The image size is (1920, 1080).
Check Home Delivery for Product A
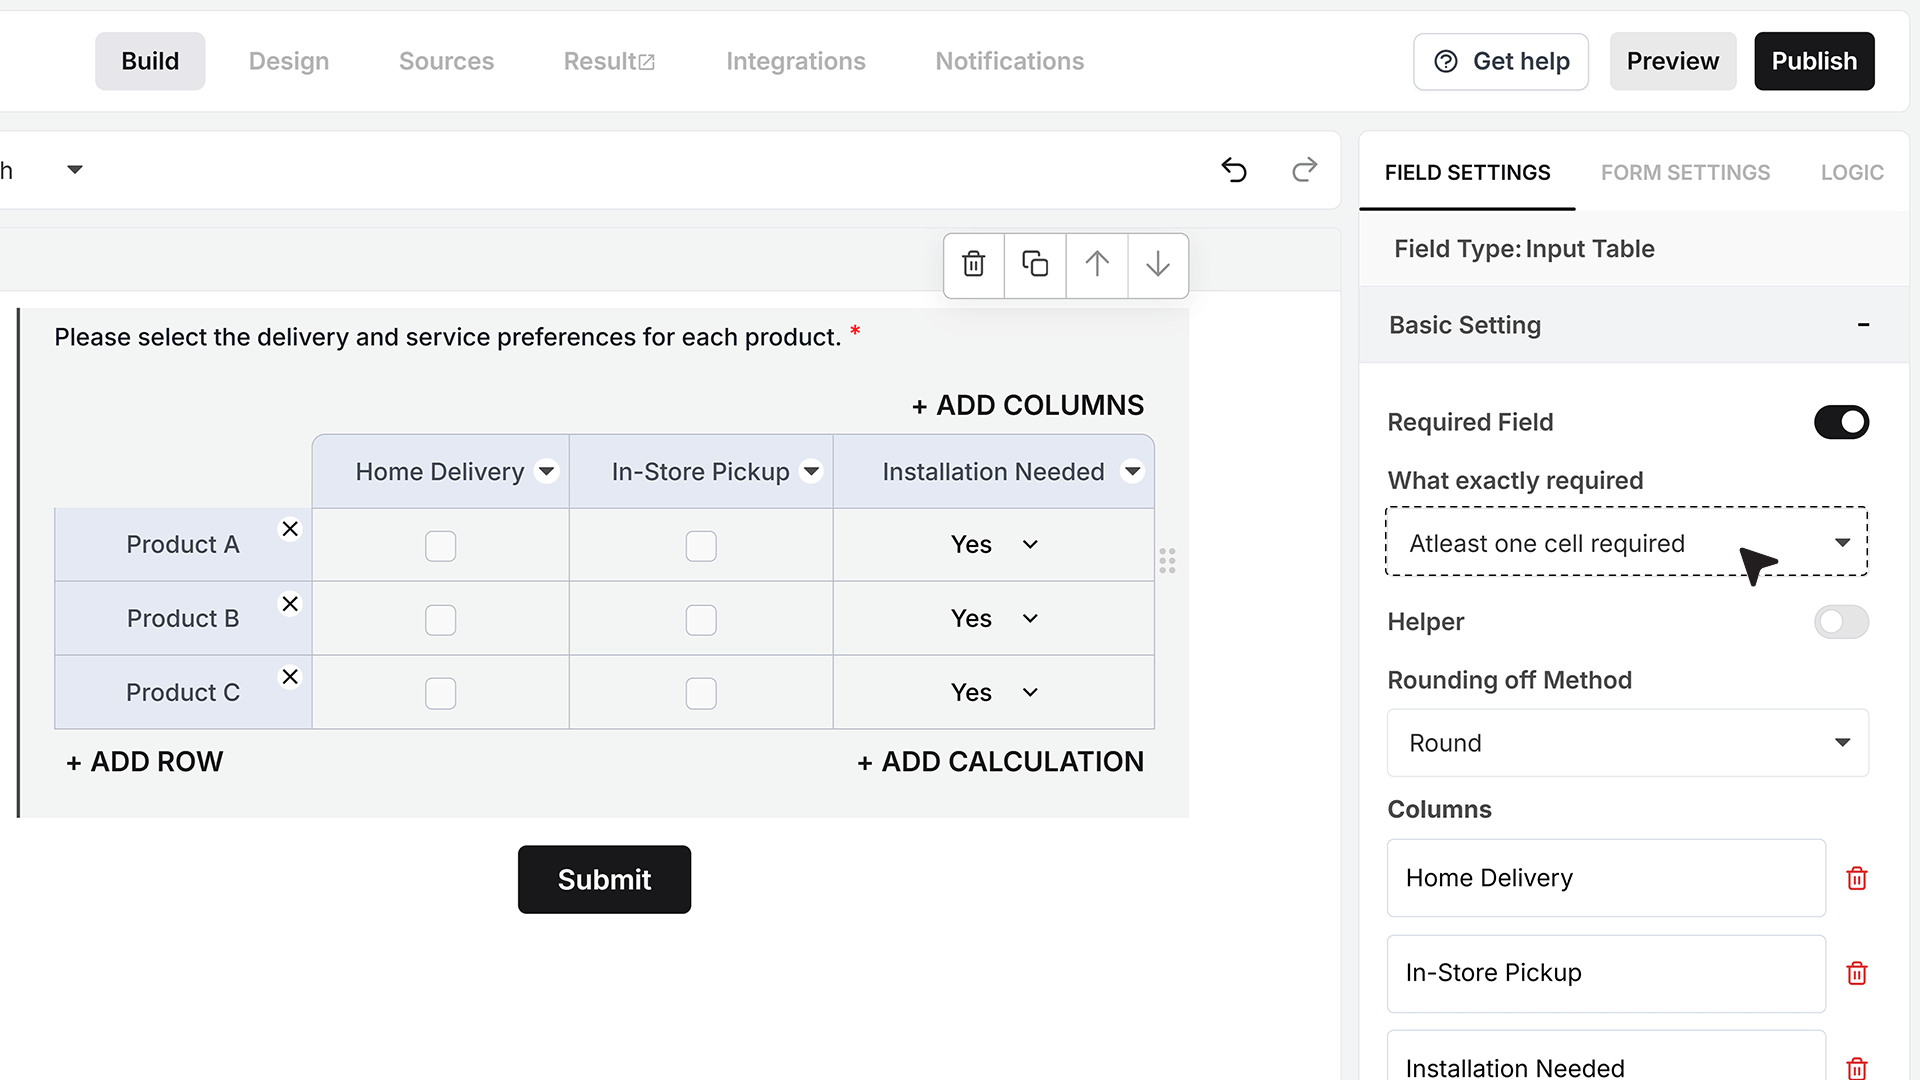[440, 546]
